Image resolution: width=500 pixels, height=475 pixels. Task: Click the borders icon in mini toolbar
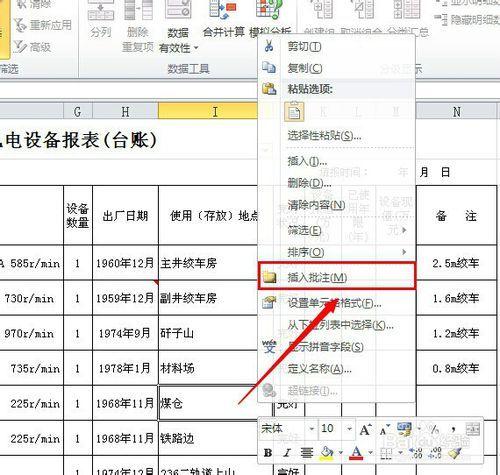tap(386, 453)
